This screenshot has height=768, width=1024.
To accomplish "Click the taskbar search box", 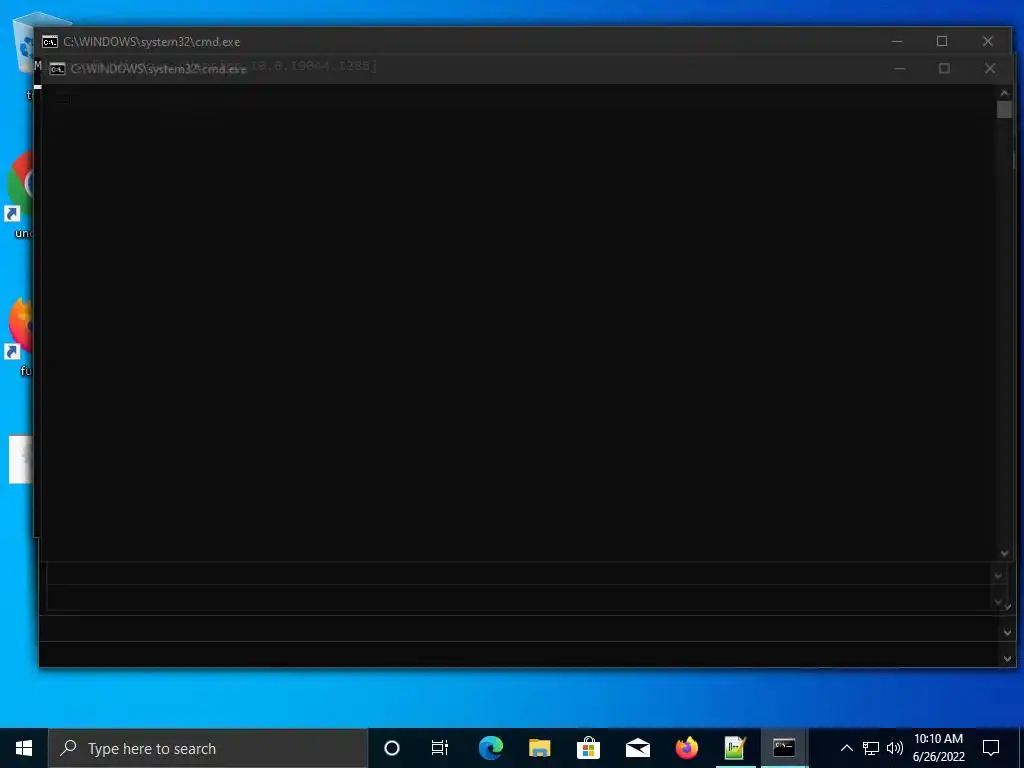I will click(208, 748).
